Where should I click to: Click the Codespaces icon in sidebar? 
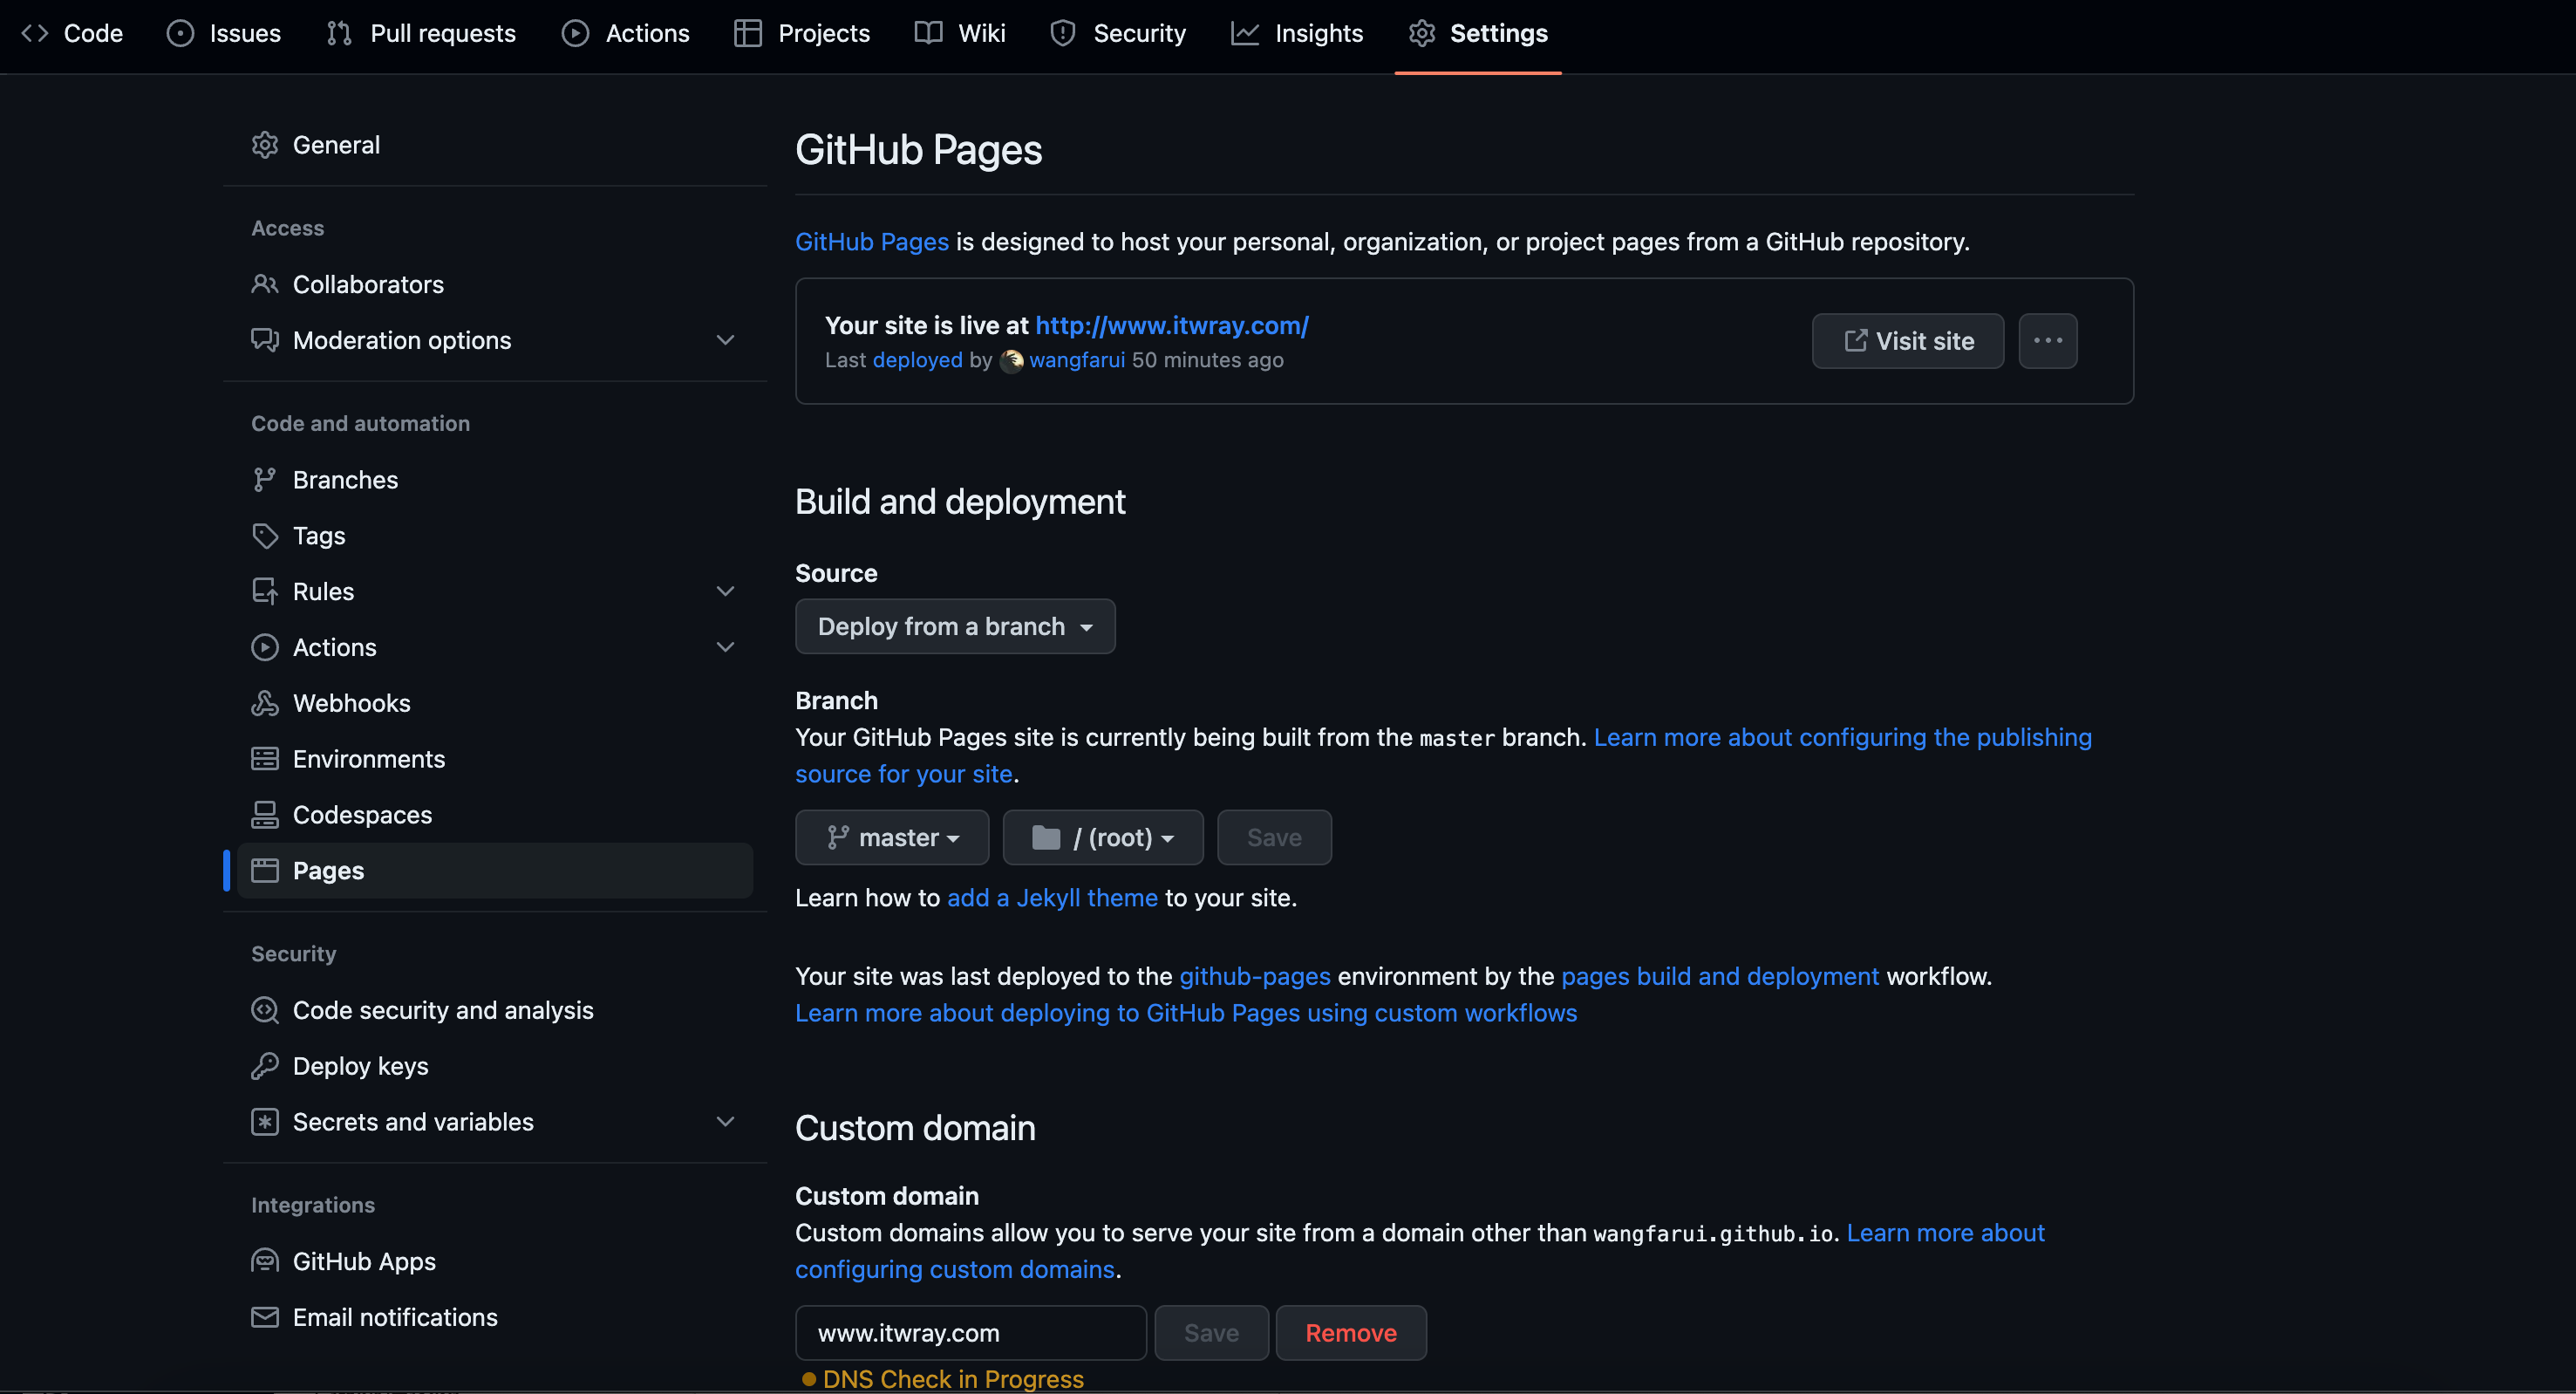(265, 815)
